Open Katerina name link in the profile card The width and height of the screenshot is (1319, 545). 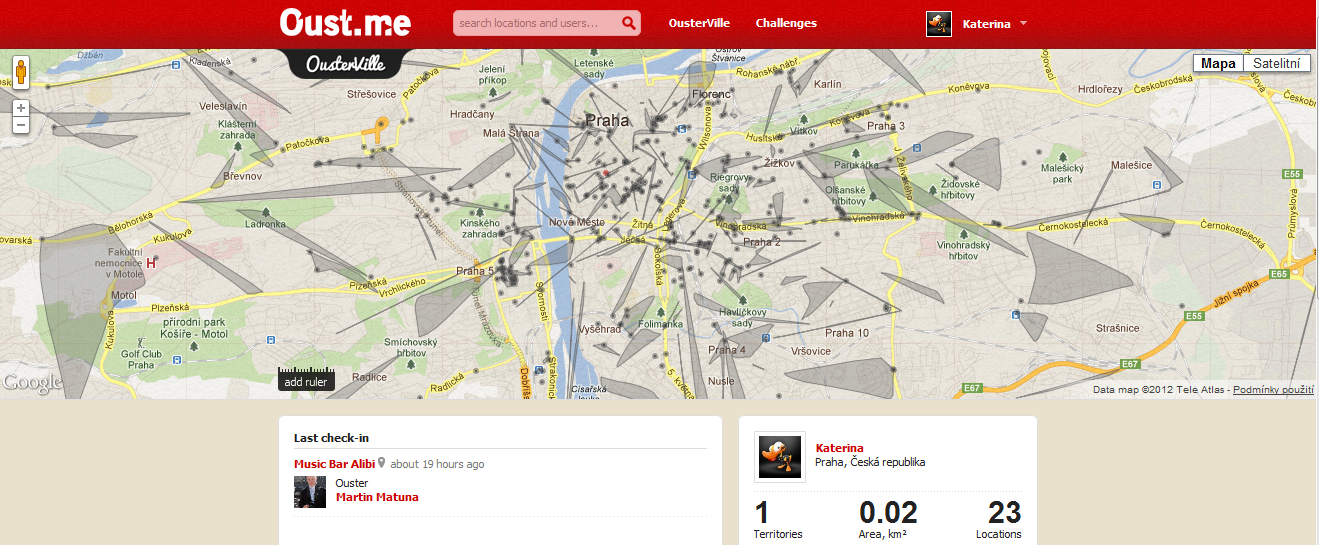pos(840,448)
